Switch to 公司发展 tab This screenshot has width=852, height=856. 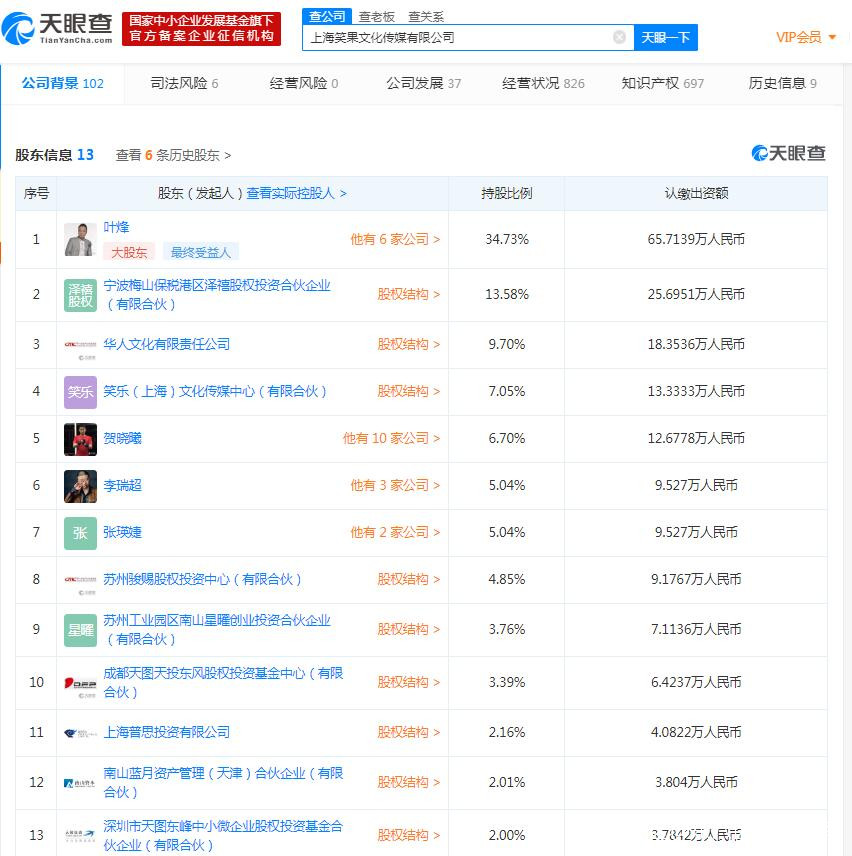tap(424, 83)
